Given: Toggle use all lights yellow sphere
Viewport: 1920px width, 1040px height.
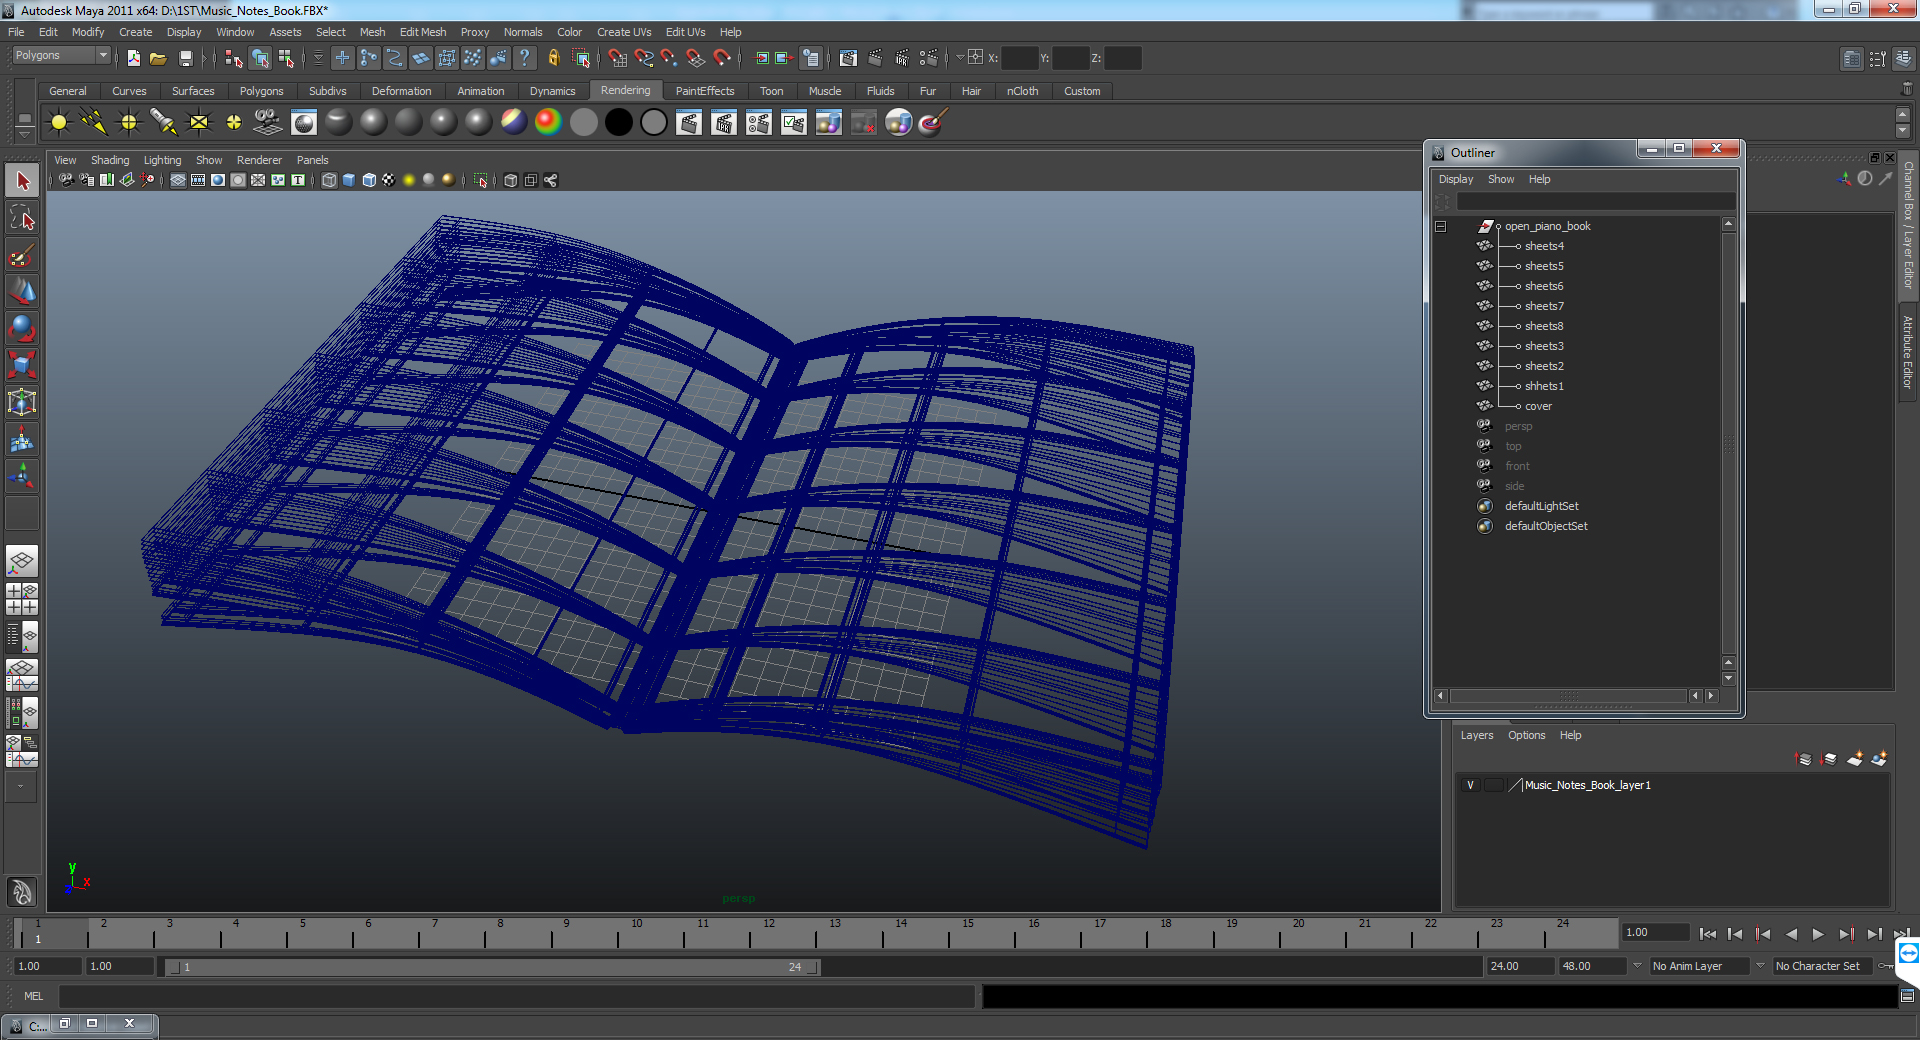Looking at the screenshot, I should click(x=409, y=180).
